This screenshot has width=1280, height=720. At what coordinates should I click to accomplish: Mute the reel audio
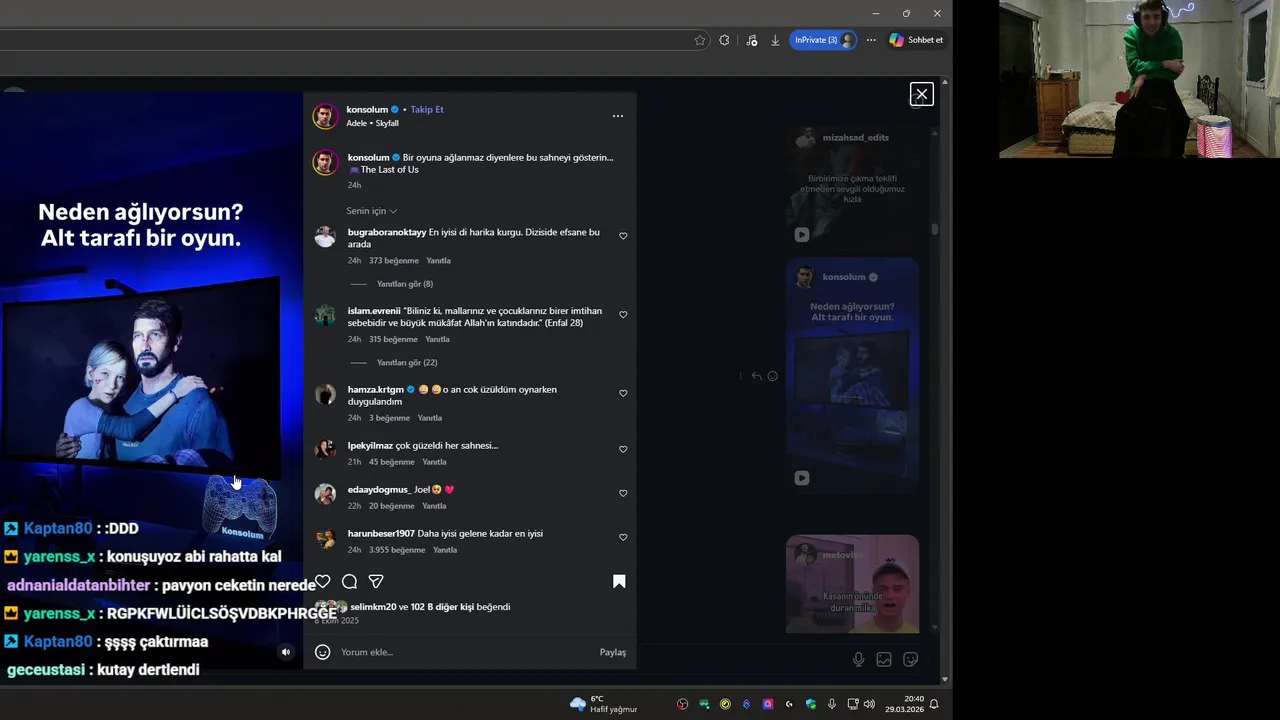coord(286,652)
